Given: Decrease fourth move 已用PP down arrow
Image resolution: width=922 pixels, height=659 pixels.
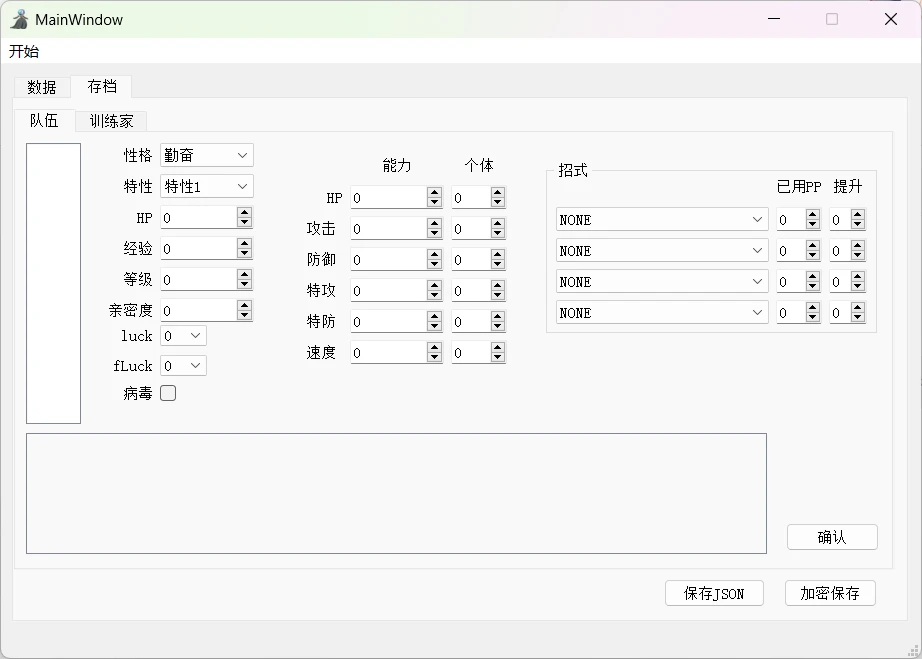Looking at the screenshot, I should pos(813,318).
